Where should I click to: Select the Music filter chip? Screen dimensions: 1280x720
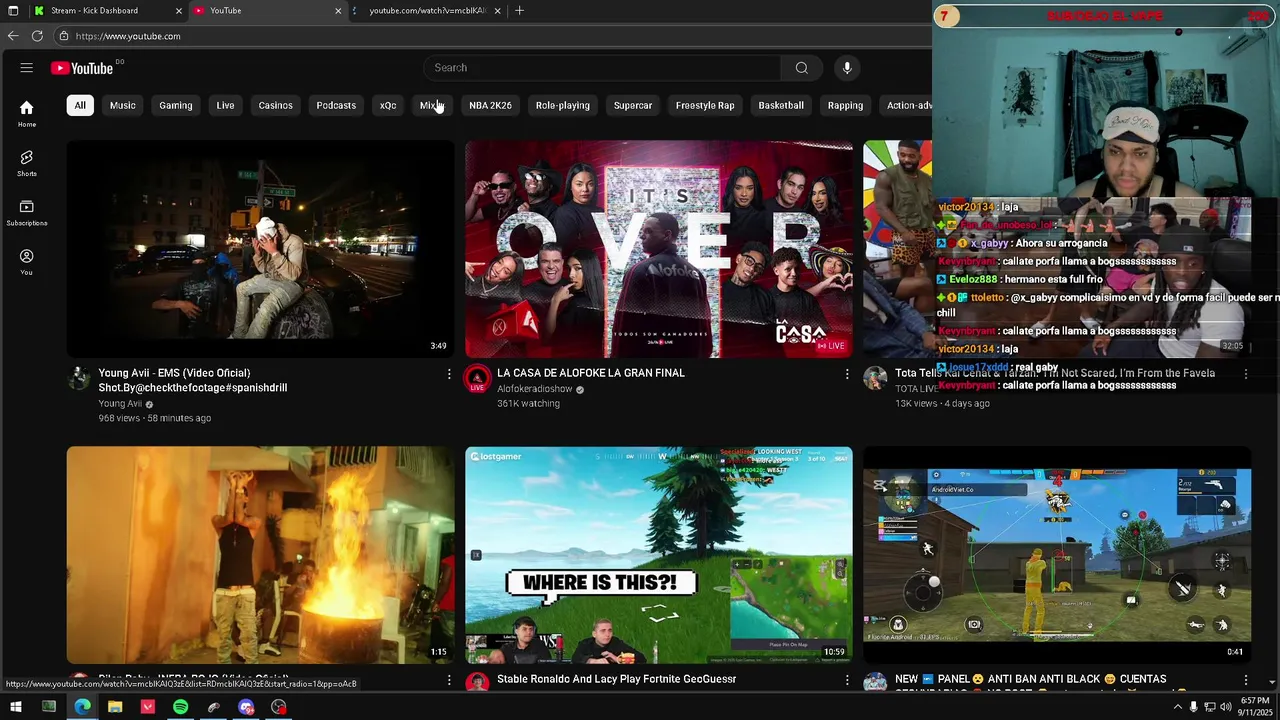click(122, 105)
